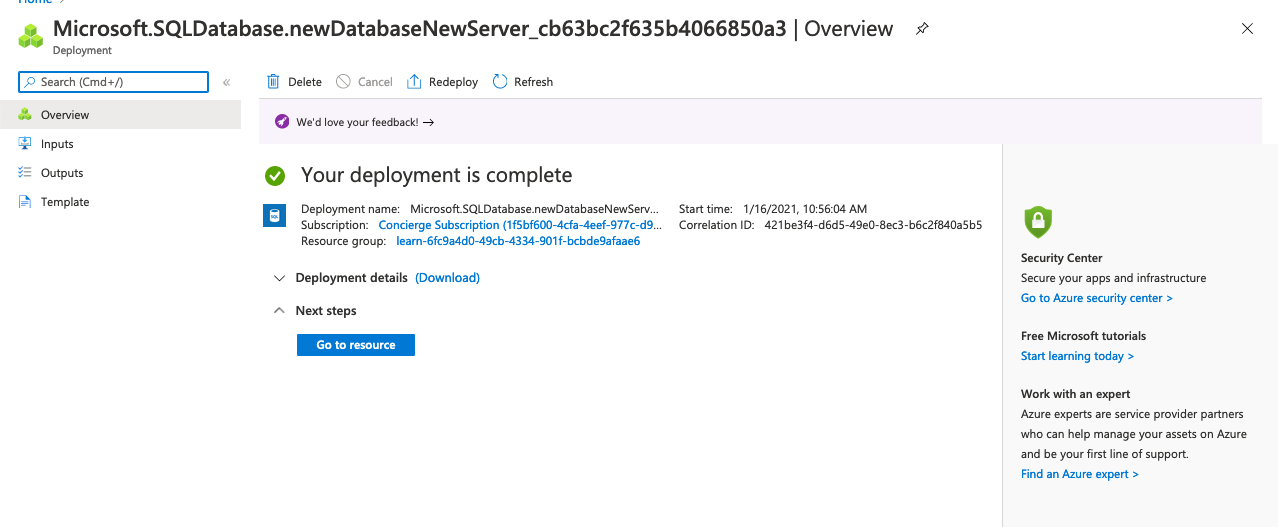Expand Deployment details section
This screenshot has width=1278, height=527.
[x=280, y=278]
